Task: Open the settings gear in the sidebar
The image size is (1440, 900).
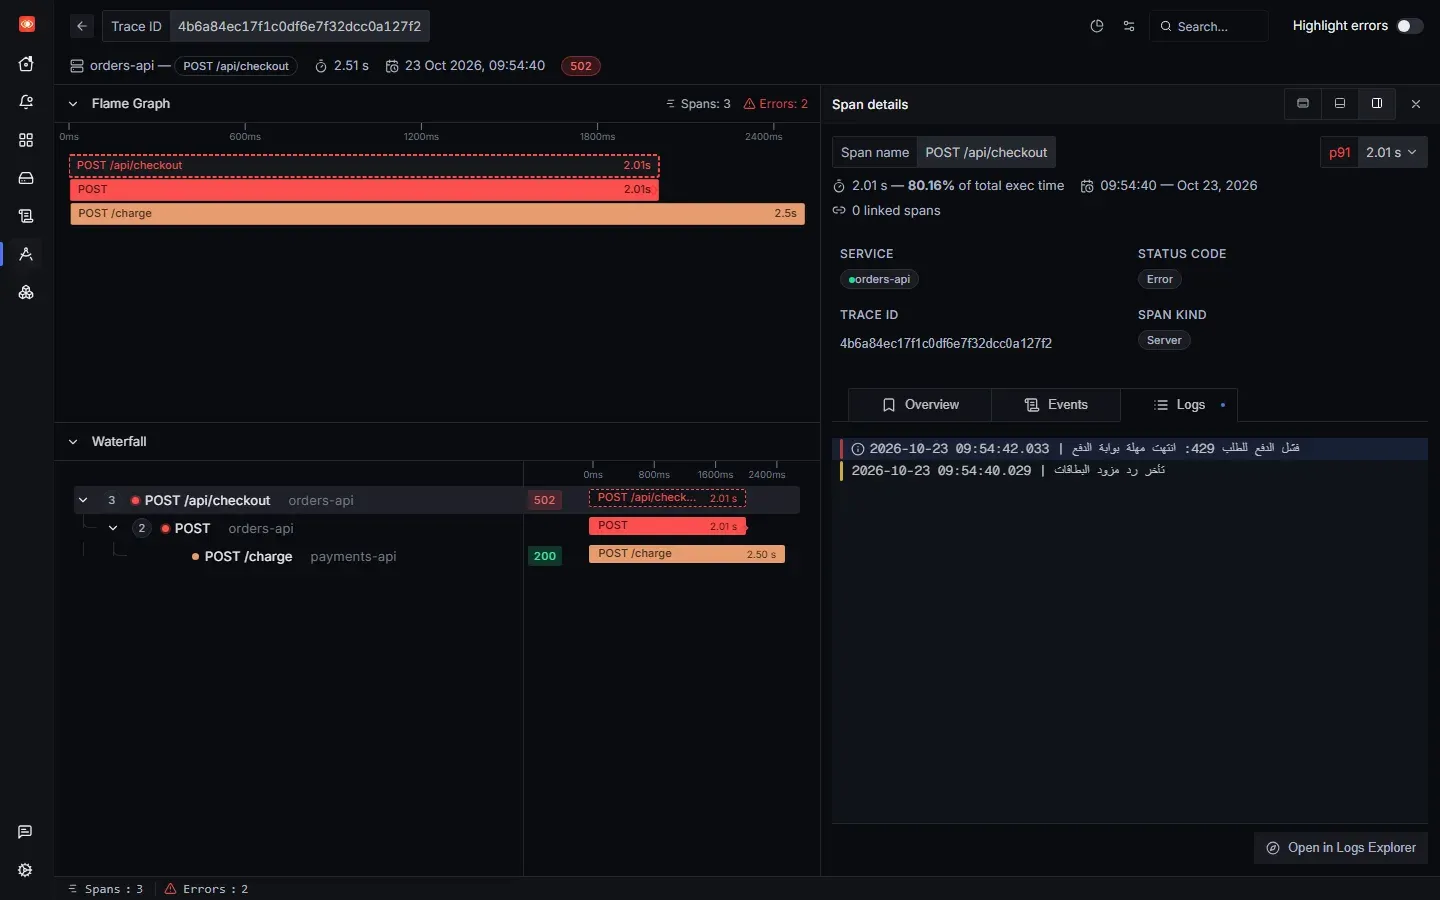Action: tap(26, 870)
